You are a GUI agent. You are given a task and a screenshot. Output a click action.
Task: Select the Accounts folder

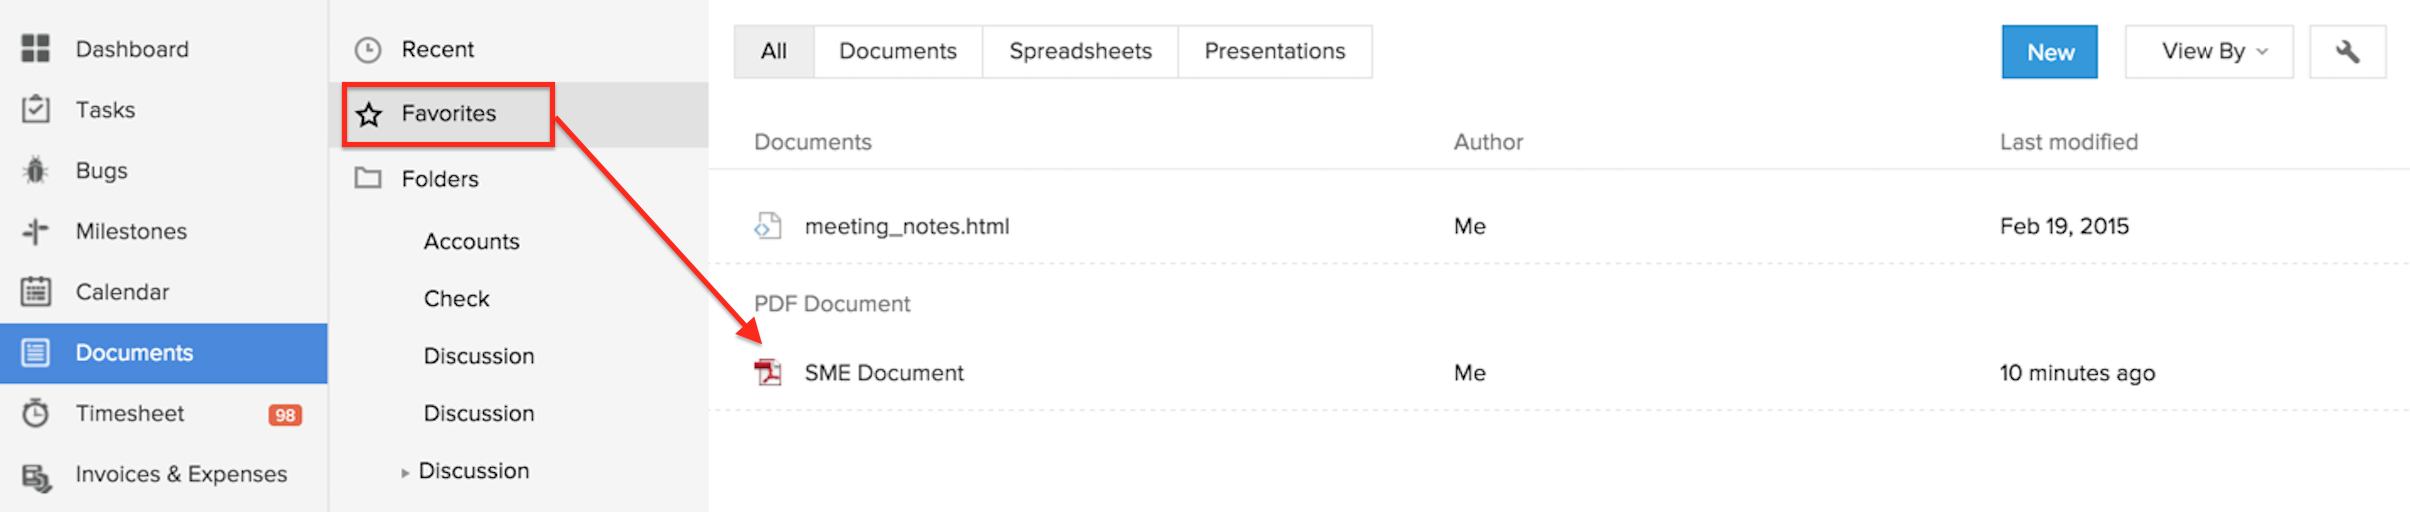471,242
